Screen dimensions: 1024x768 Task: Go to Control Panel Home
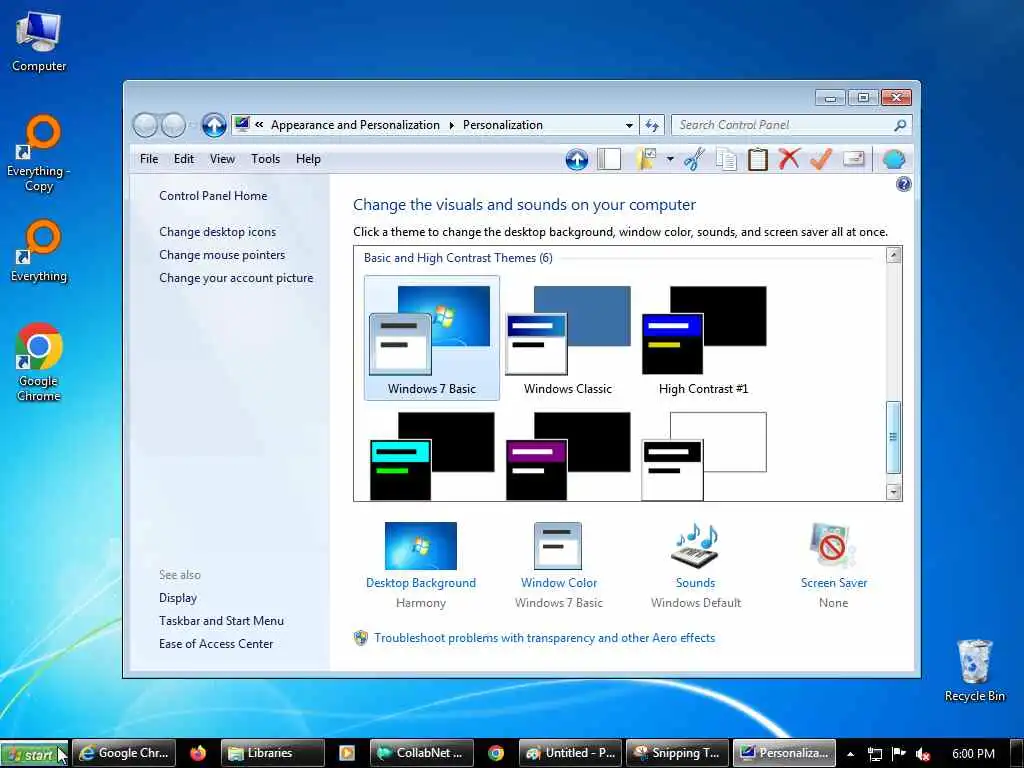[213, 196]
